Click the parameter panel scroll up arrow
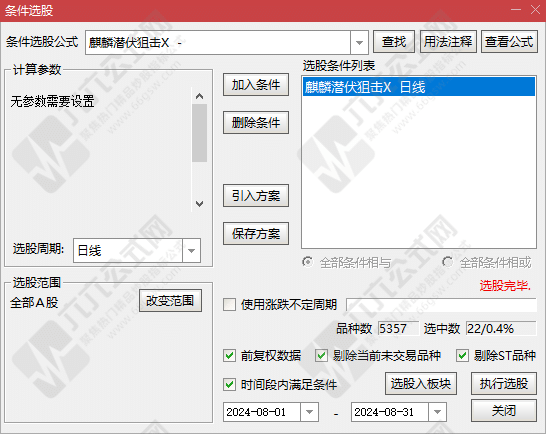 [x=199, y=96]
